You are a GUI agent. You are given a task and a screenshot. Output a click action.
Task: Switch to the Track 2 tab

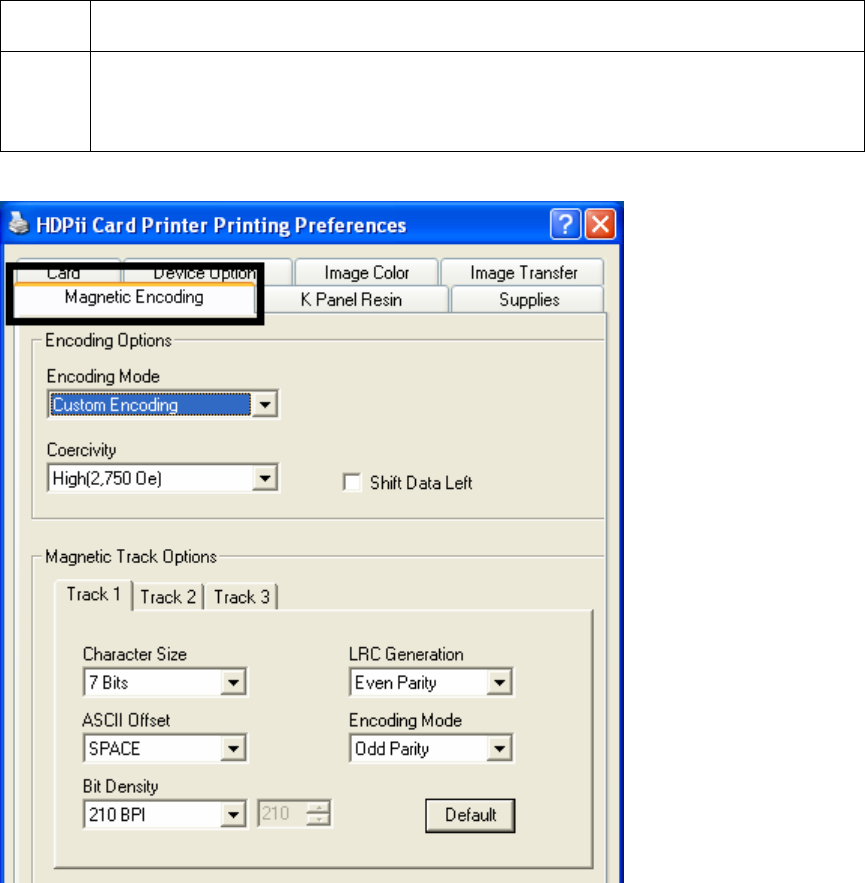[168, 596]
